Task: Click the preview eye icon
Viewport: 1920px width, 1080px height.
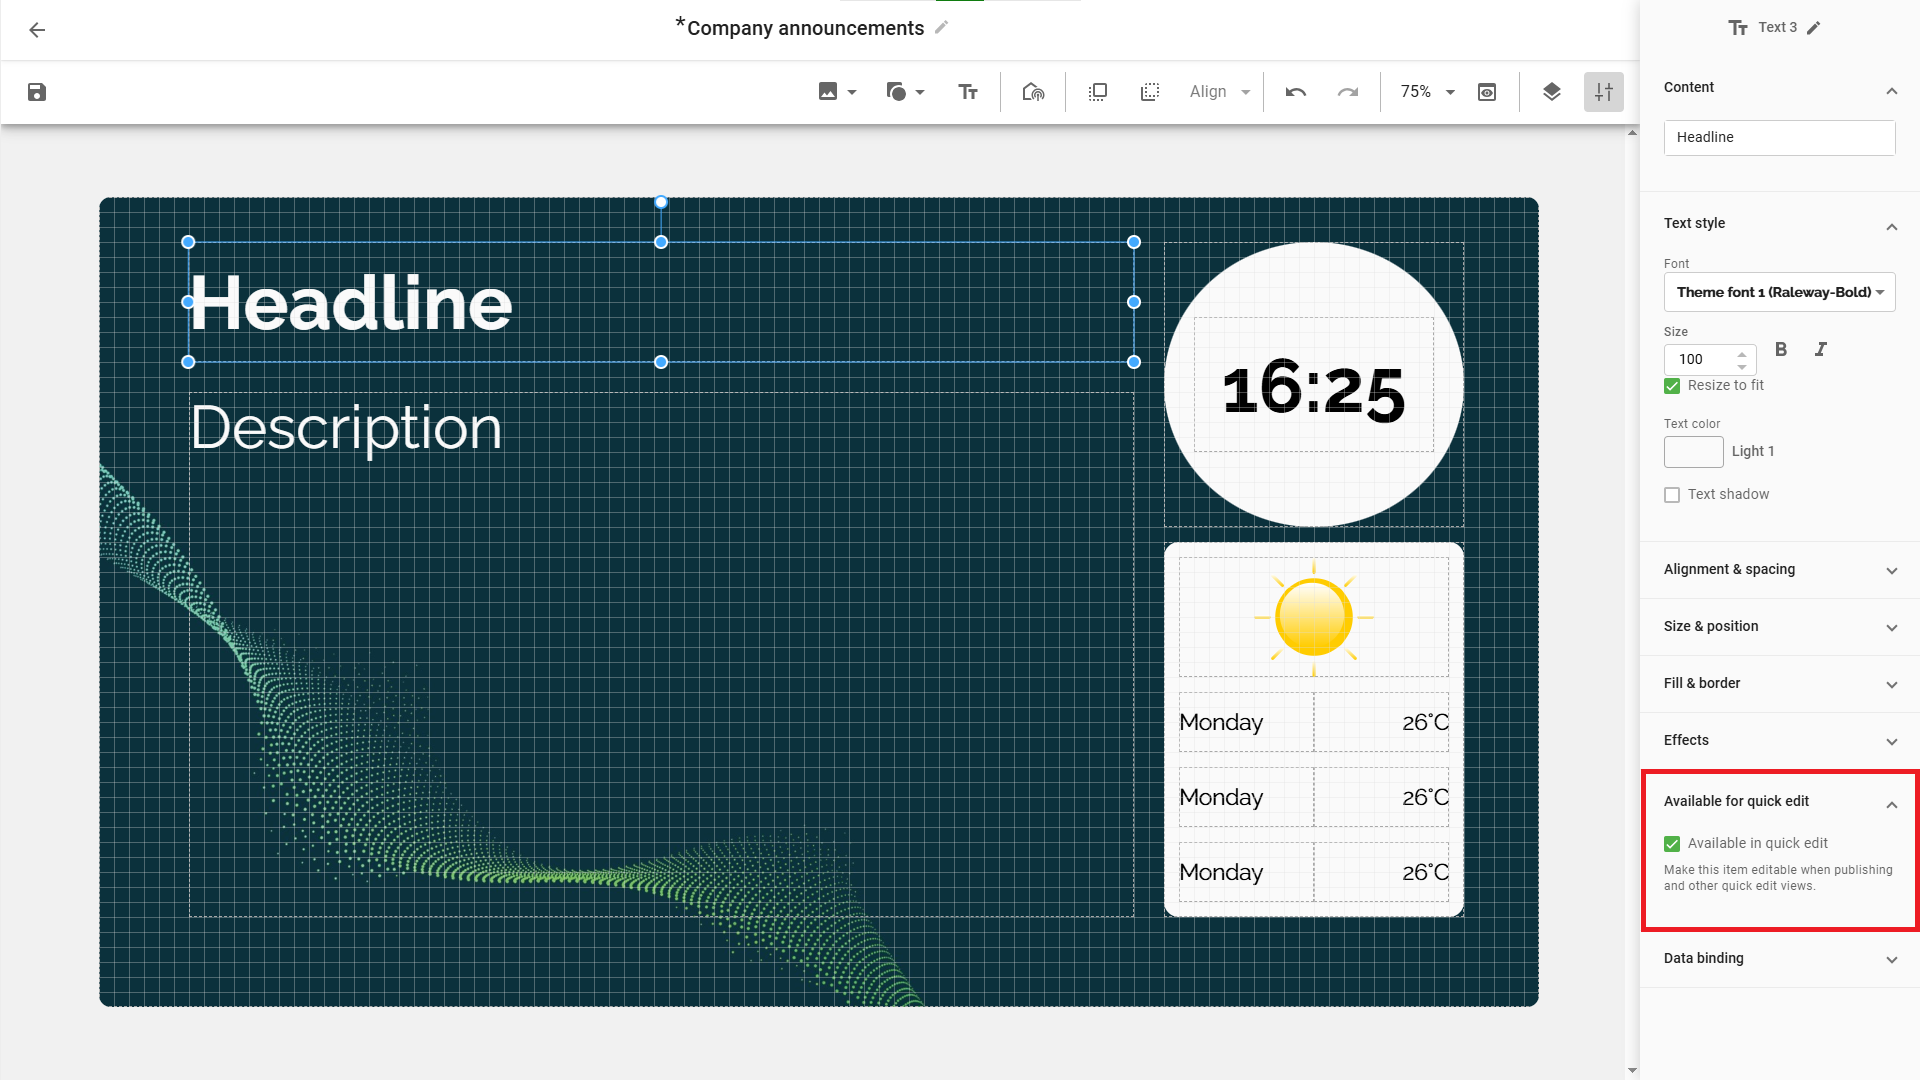Action: click(x=1487, y=92)
